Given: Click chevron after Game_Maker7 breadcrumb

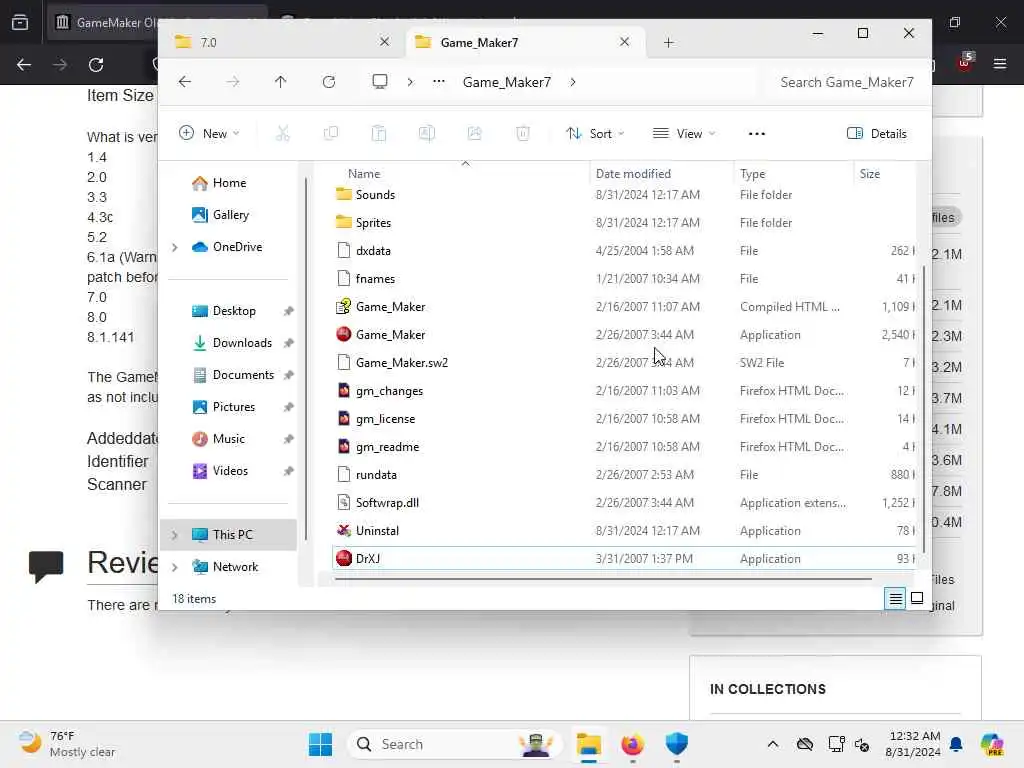Looking at the screenshot, I should point(573,82).
